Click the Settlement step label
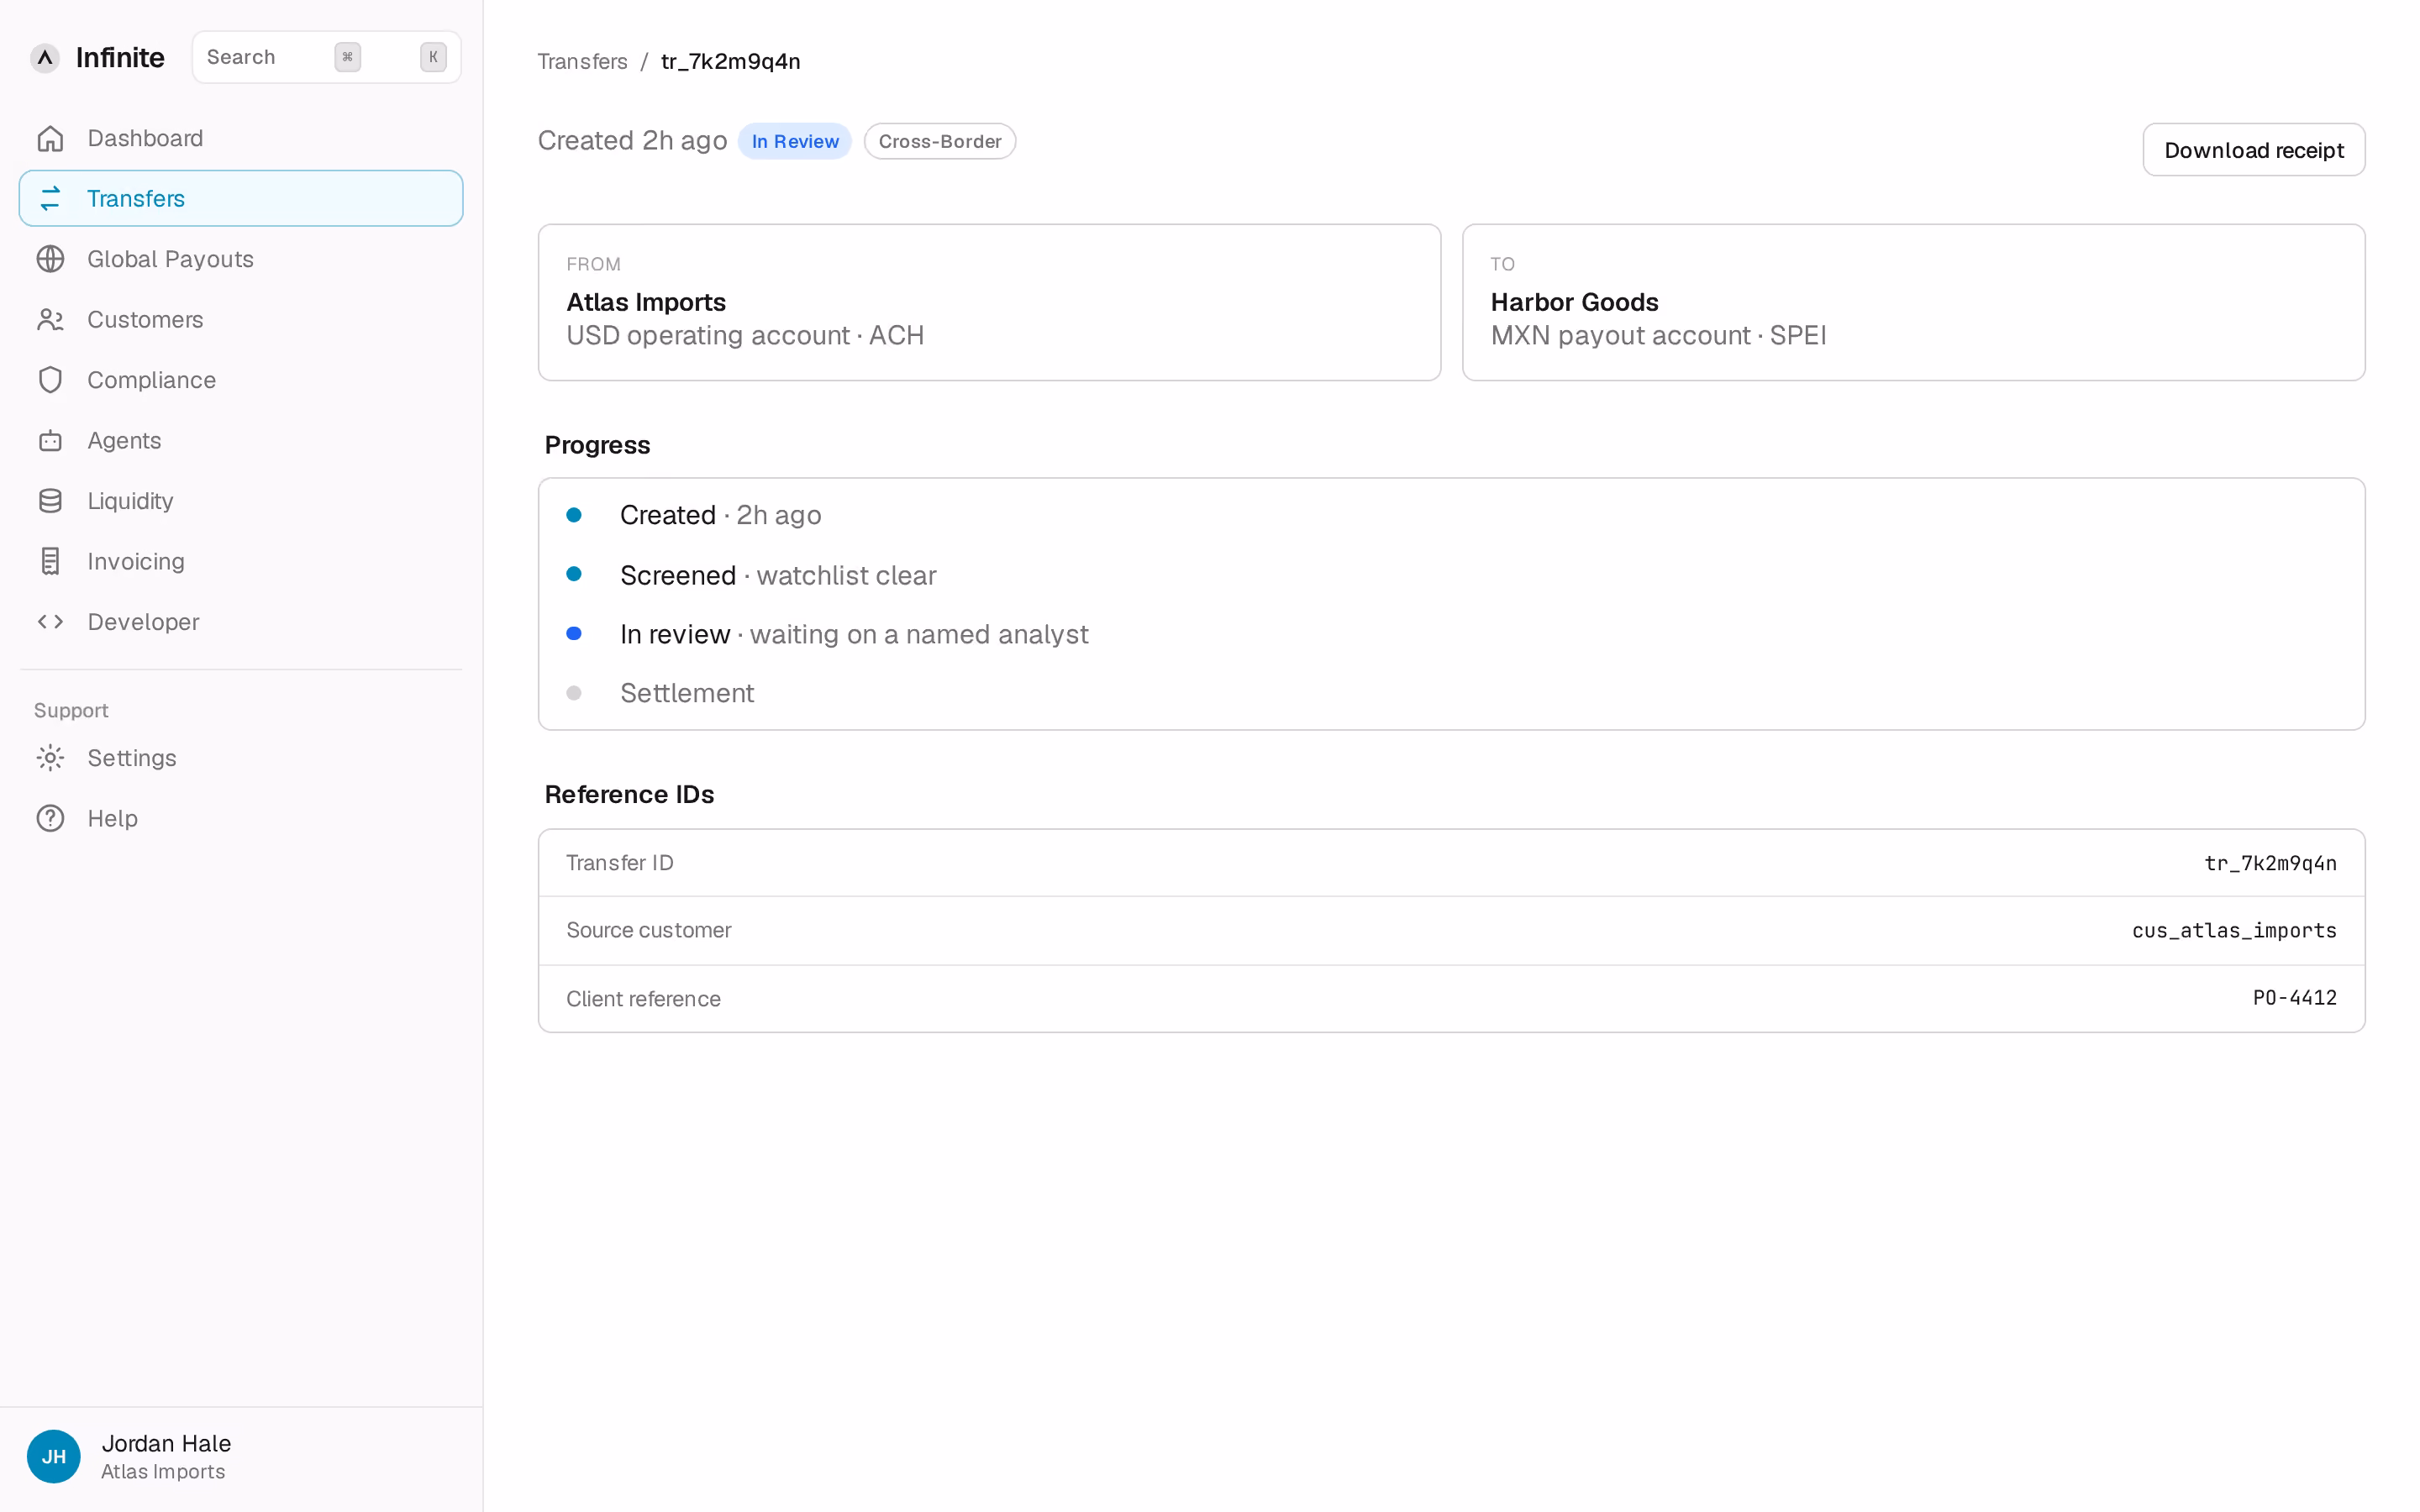 click(687, 693)
